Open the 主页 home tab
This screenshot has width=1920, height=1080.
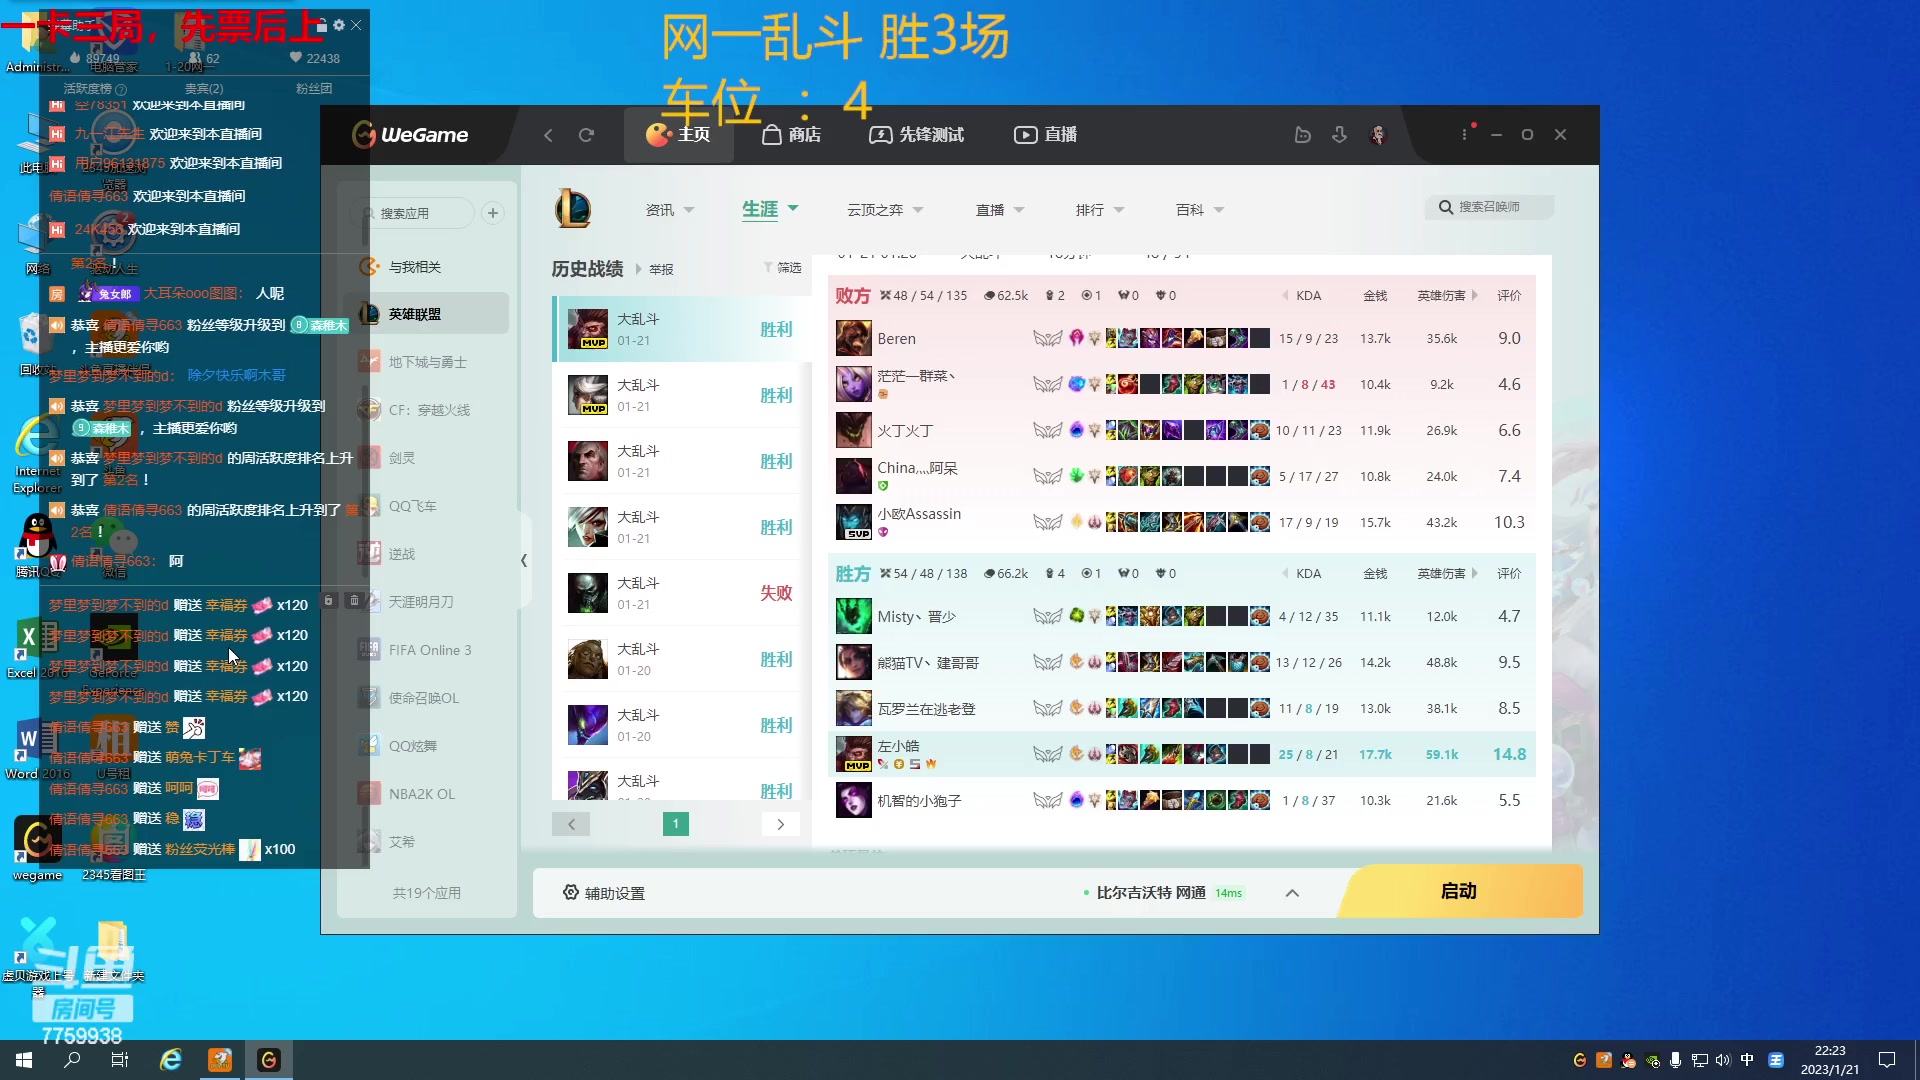tap(678, 135)
